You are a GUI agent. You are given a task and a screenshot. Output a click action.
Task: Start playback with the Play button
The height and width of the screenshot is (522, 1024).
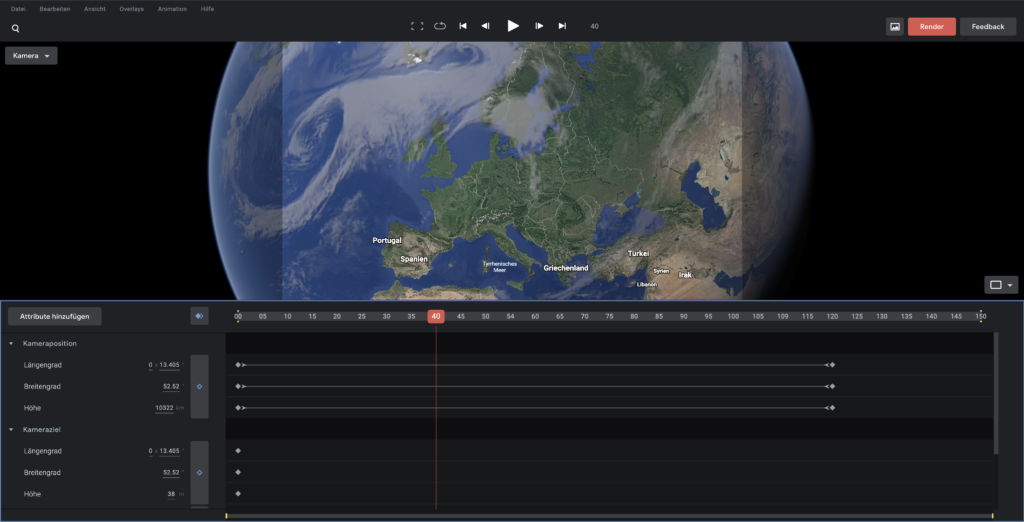[513, 26]
